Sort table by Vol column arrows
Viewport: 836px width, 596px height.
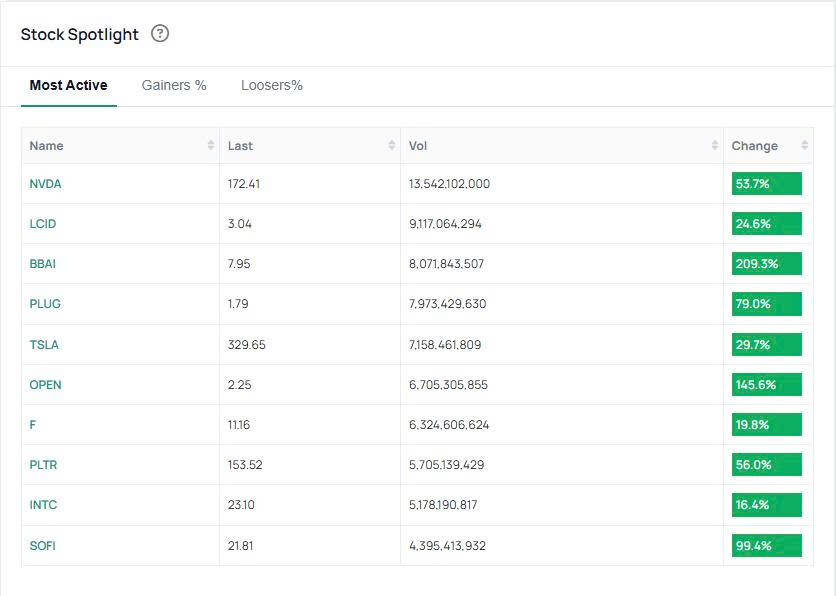coord(714,146)
